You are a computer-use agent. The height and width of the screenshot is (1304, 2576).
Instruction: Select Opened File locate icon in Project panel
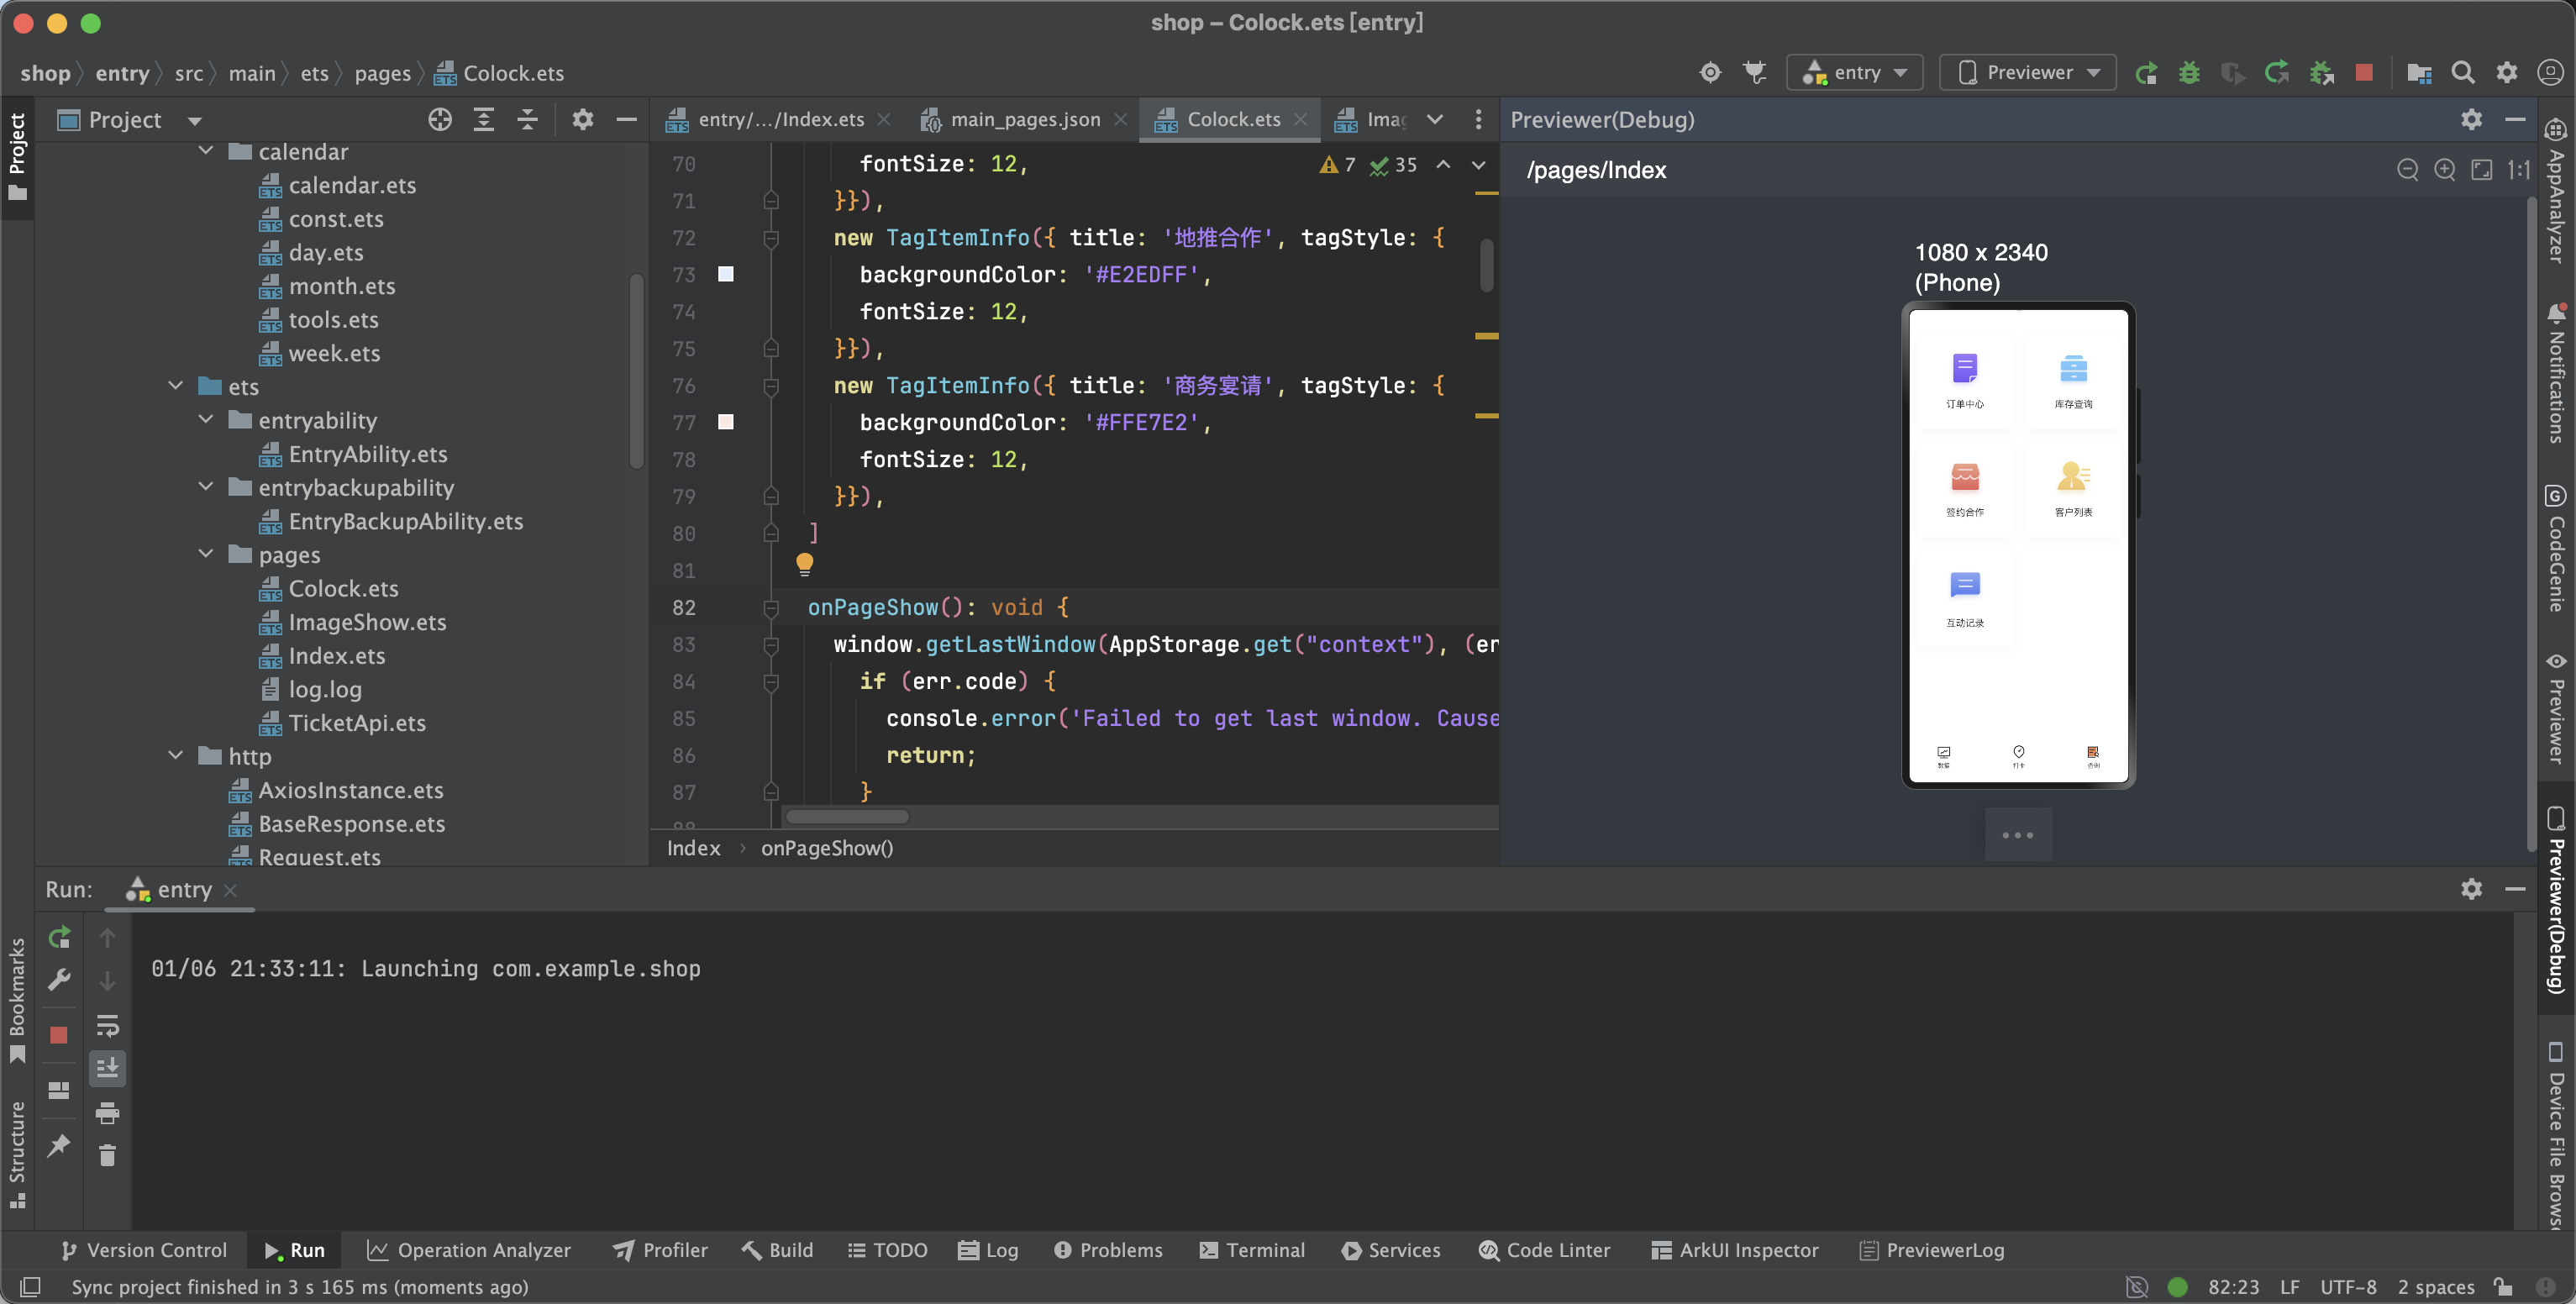[440, 120]
